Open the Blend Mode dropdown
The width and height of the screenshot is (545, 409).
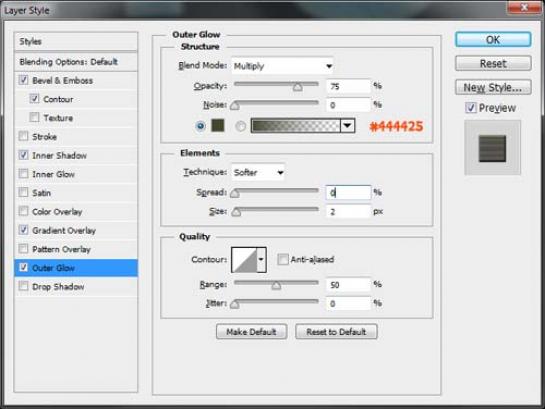pos(282,66)
